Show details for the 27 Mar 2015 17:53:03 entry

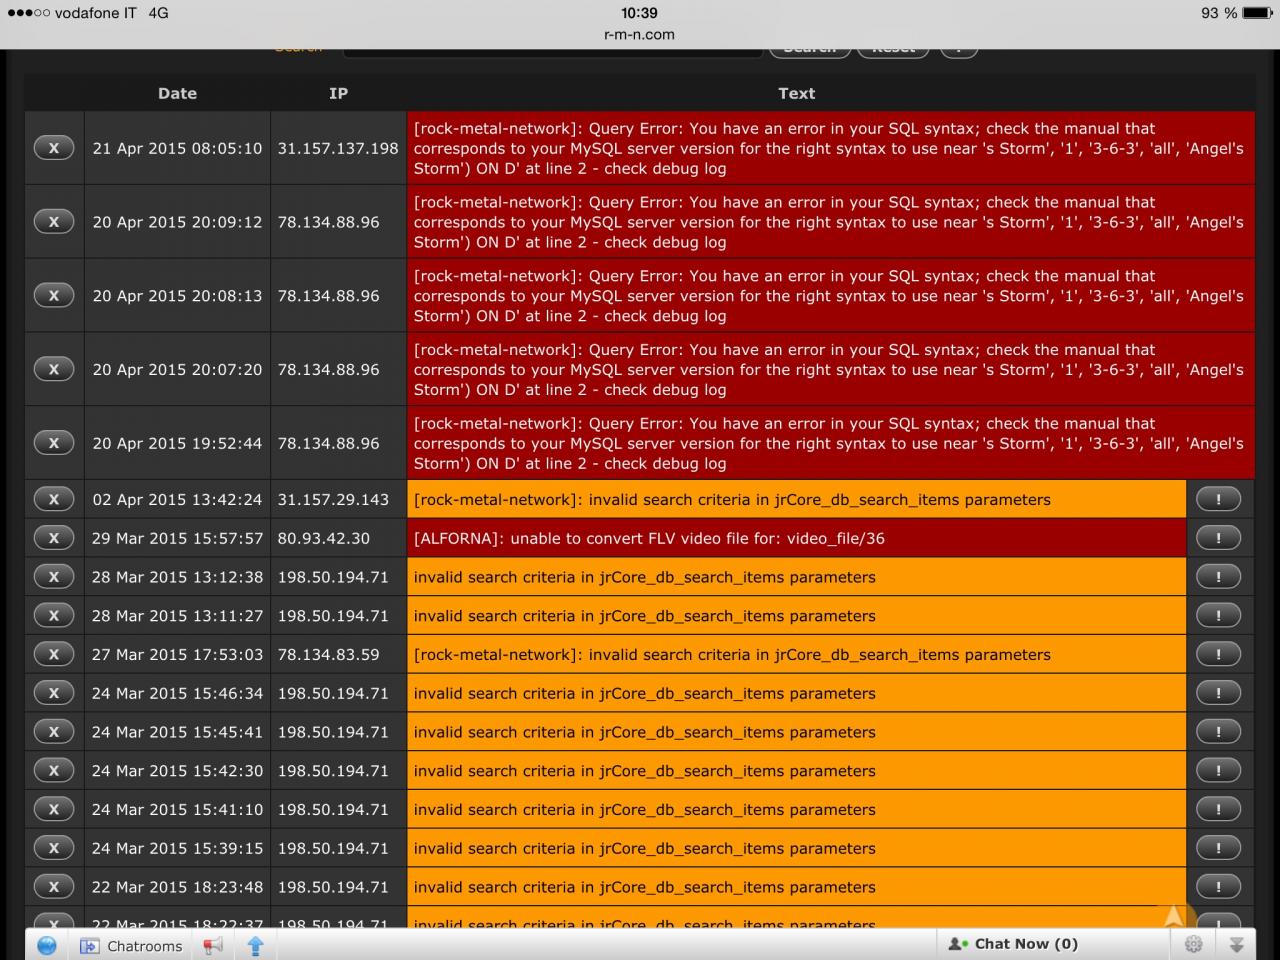point(1218,654)
